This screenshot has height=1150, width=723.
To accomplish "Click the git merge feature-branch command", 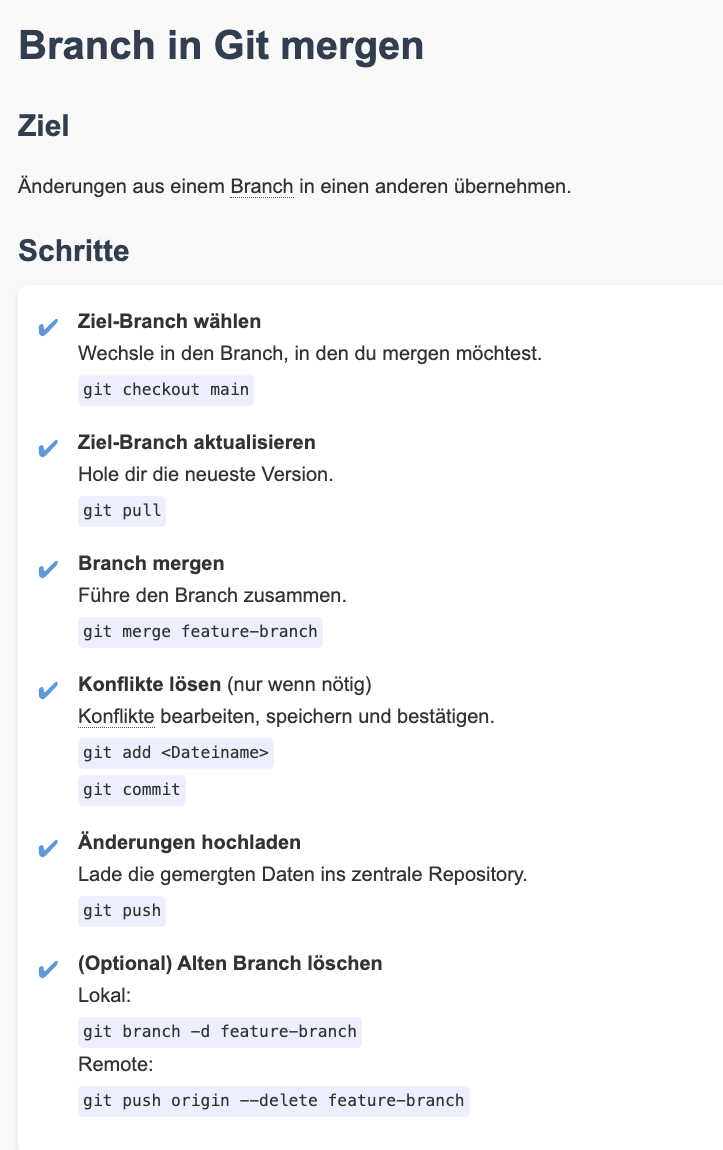I will click(x=200, y=631).
